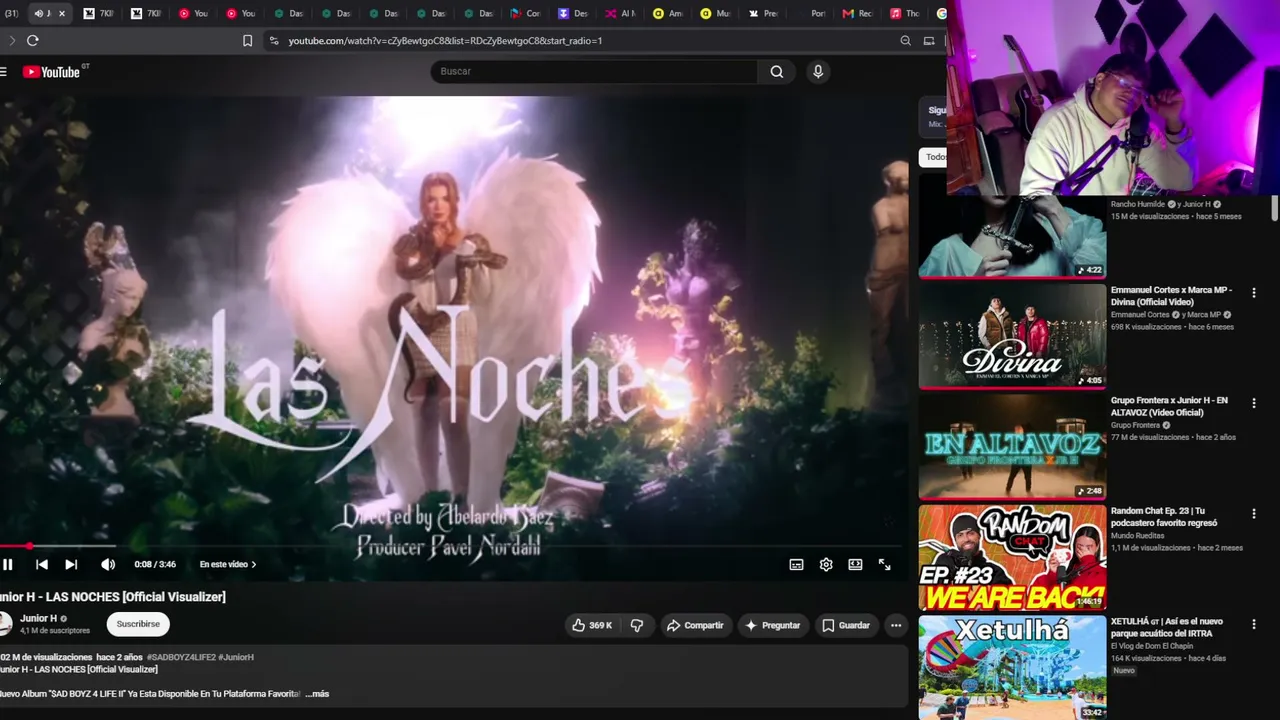This screenshot has height=720, width=1280.
Task: Open 'Emmanuel Cortes x Marca MP - Divina' title
Action: point(1171,295)
